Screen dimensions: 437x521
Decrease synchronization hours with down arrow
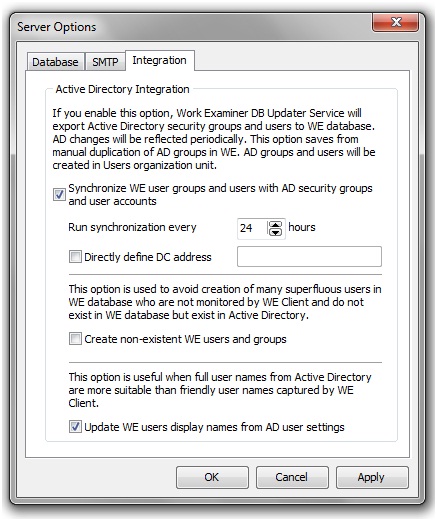click(275, 232)
